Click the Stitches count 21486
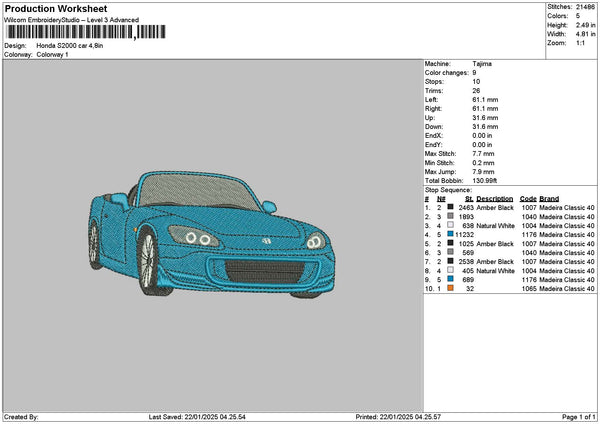 tap(584, 7)
